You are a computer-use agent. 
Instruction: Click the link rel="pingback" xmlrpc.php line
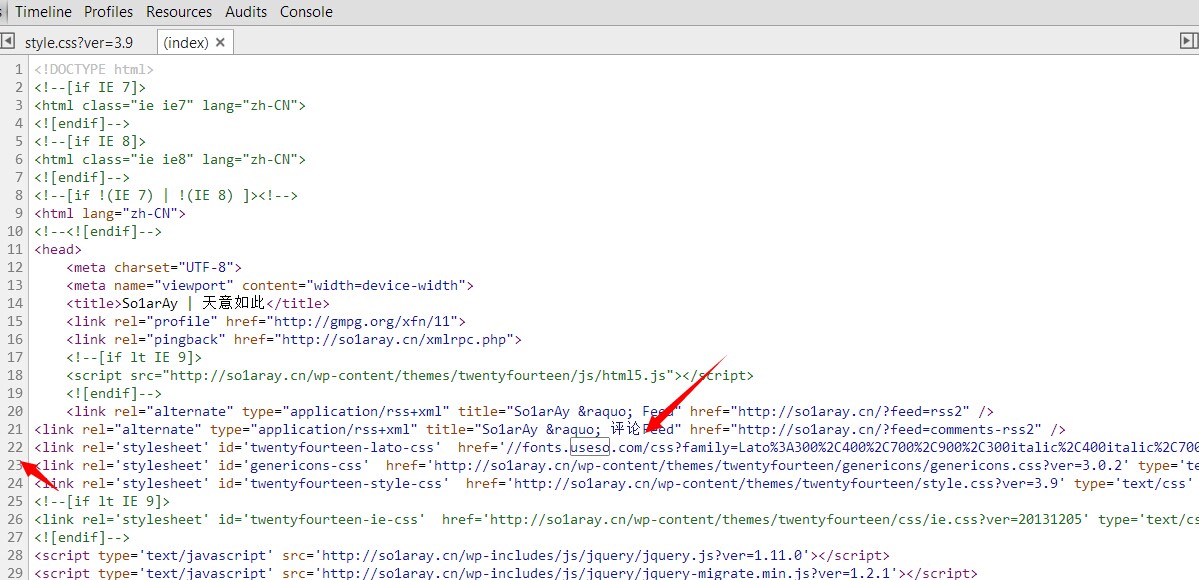tap(294, 340)
